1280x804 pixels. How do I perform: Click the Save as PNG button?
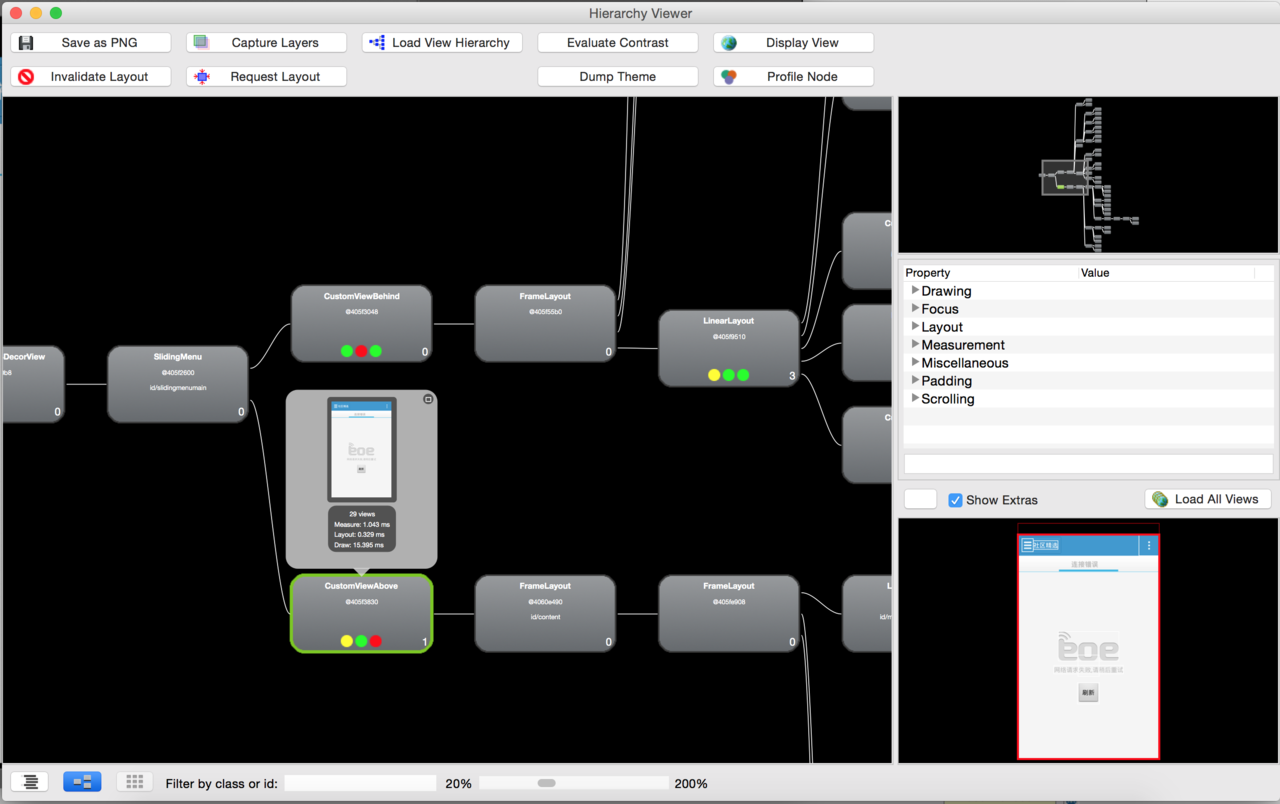(x=91, y=43)
